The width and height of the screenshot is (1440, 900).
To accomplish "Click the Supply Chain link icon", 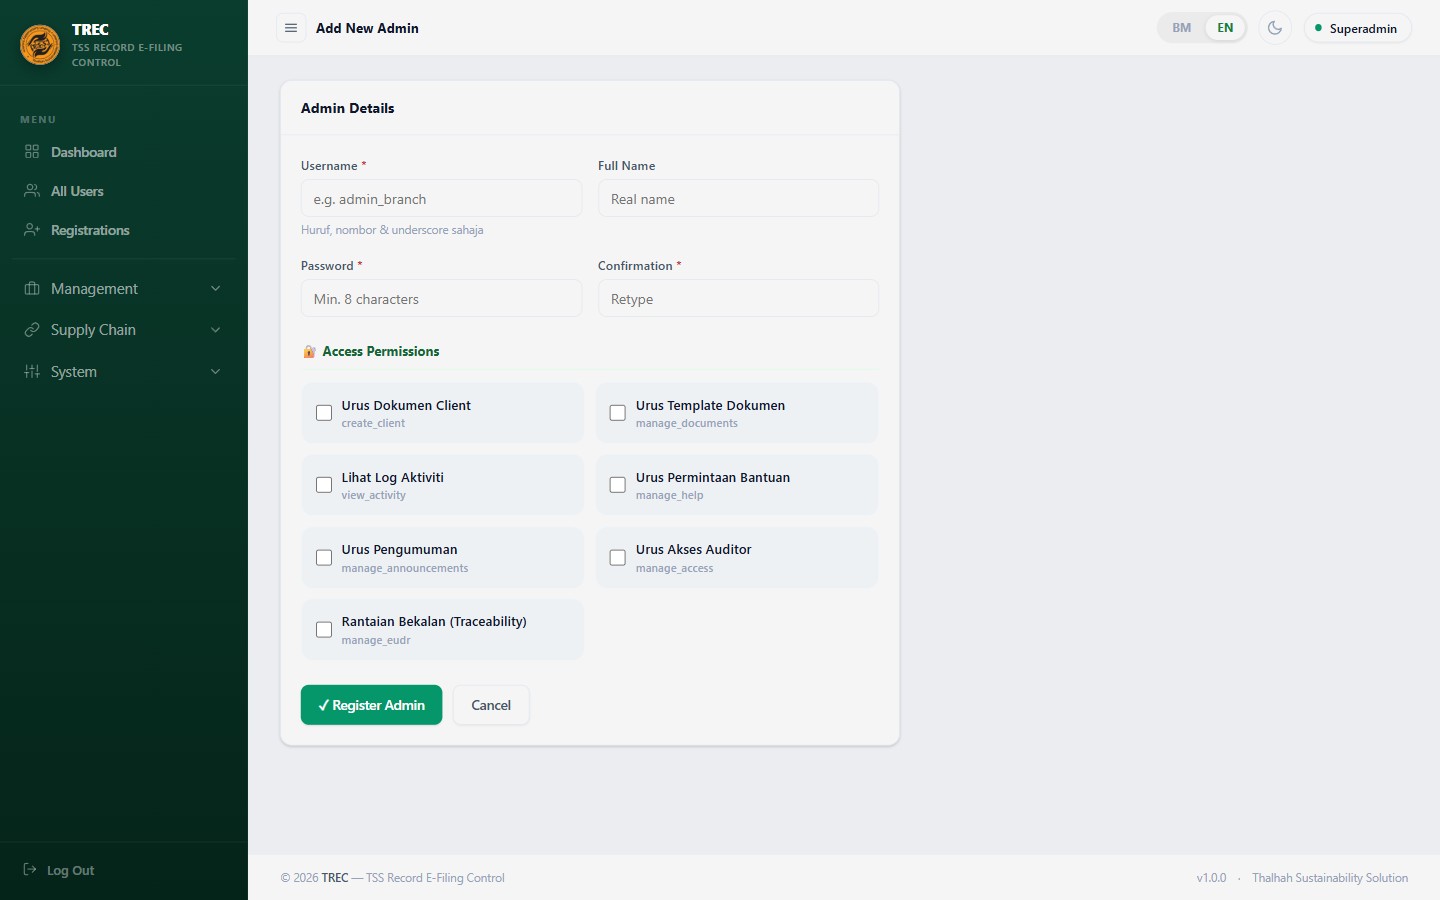I will (x=32, y=330).
